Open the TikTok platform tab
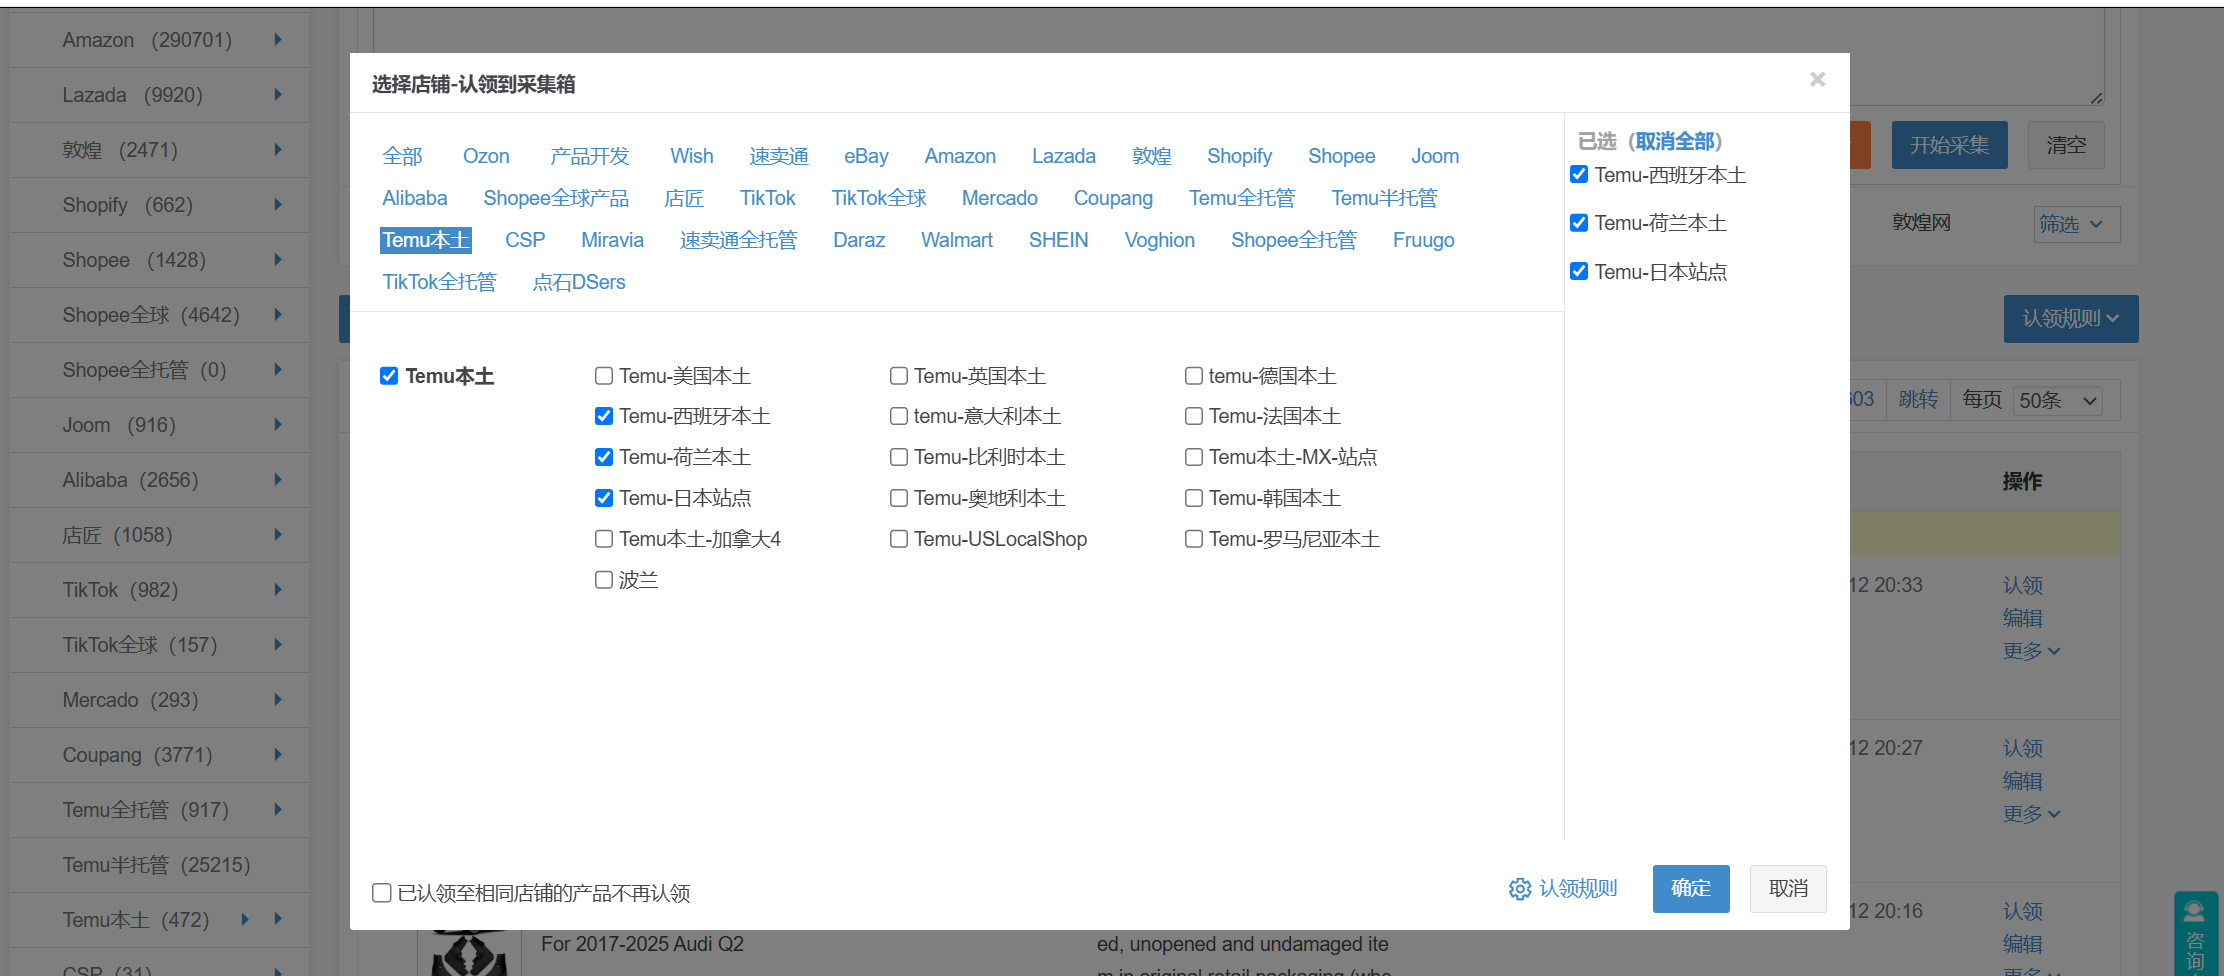Image resolution: width=2224 pixels, height=976 pixels. click(x=768, y=198)
